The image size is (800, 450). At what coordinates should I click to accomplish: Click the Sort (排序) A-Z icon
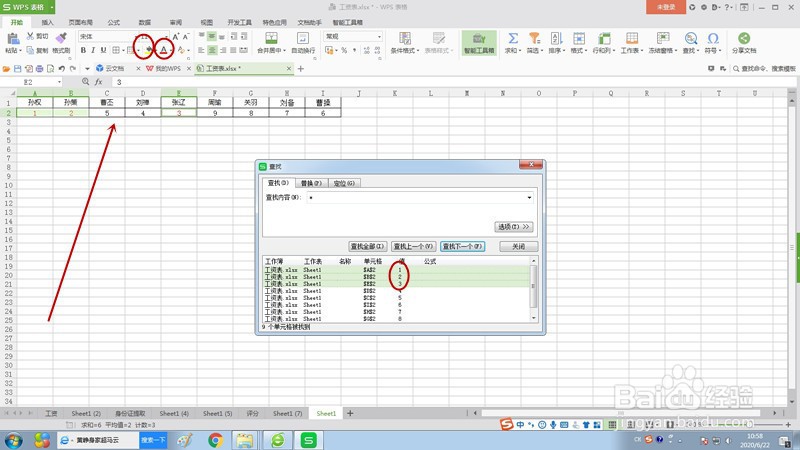click(x=556, y=38)
